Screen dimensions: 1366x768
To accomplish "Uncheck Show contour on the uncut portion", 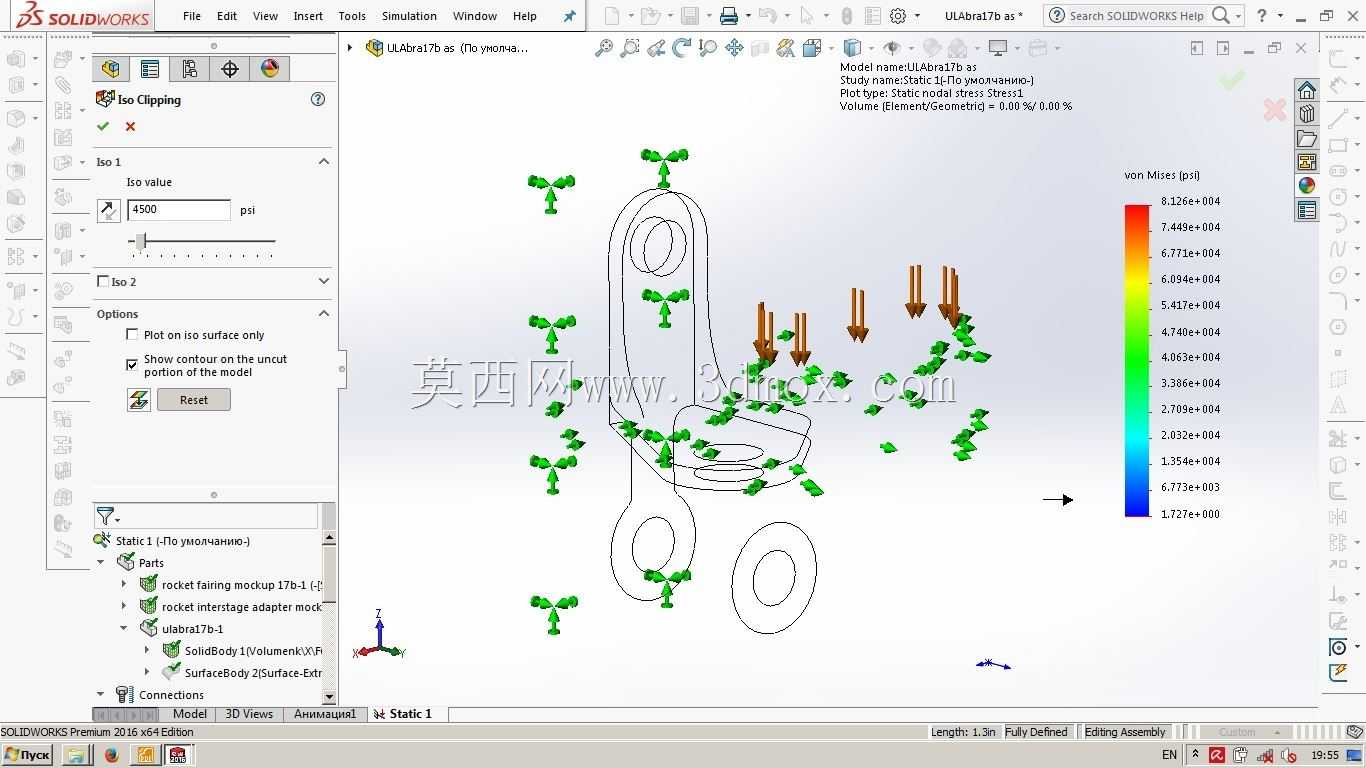I will click(x=132, y=365).
